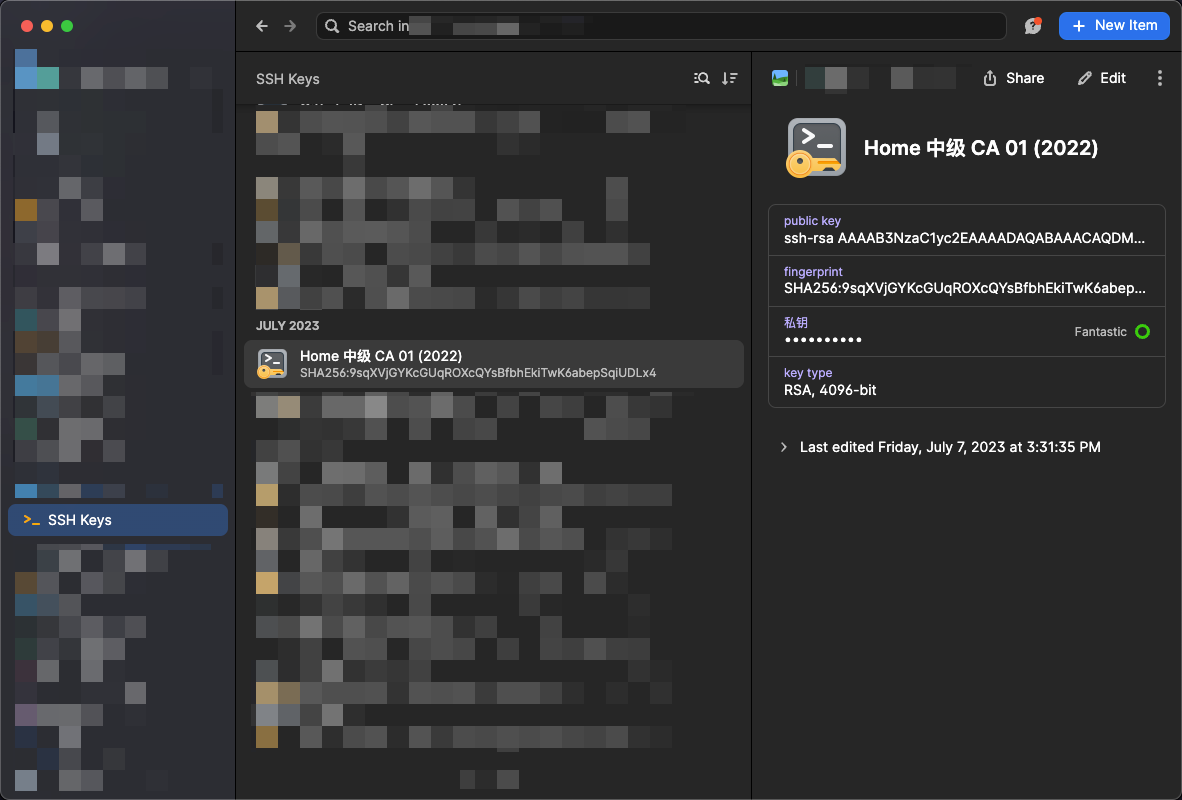This screenshot has height=800, width=1182.
Task: Click the vault icon in detail header
Action: point(780,78)
